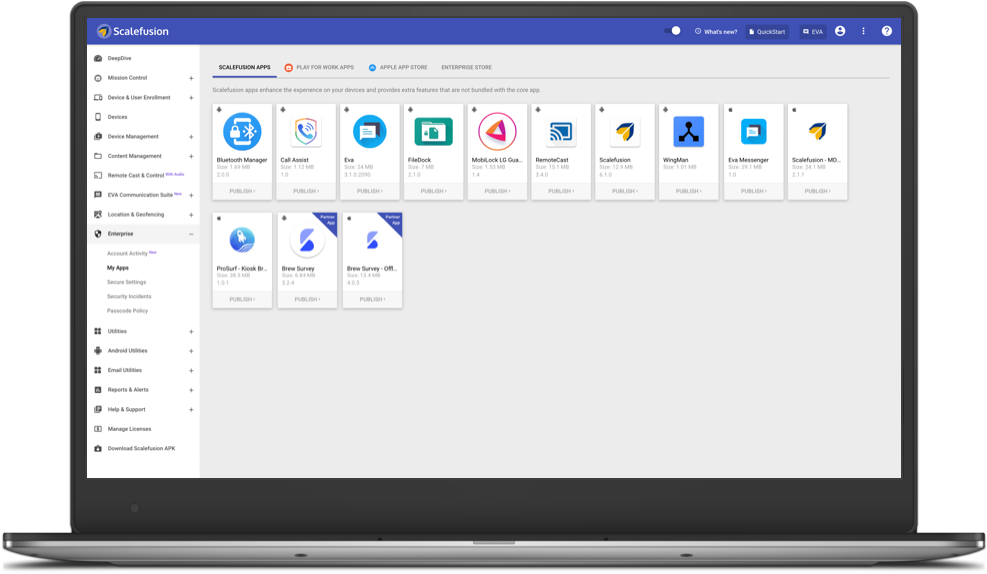Expand the Email Utilities section
This screenshot has height=574, width=987.
(191, 371)
